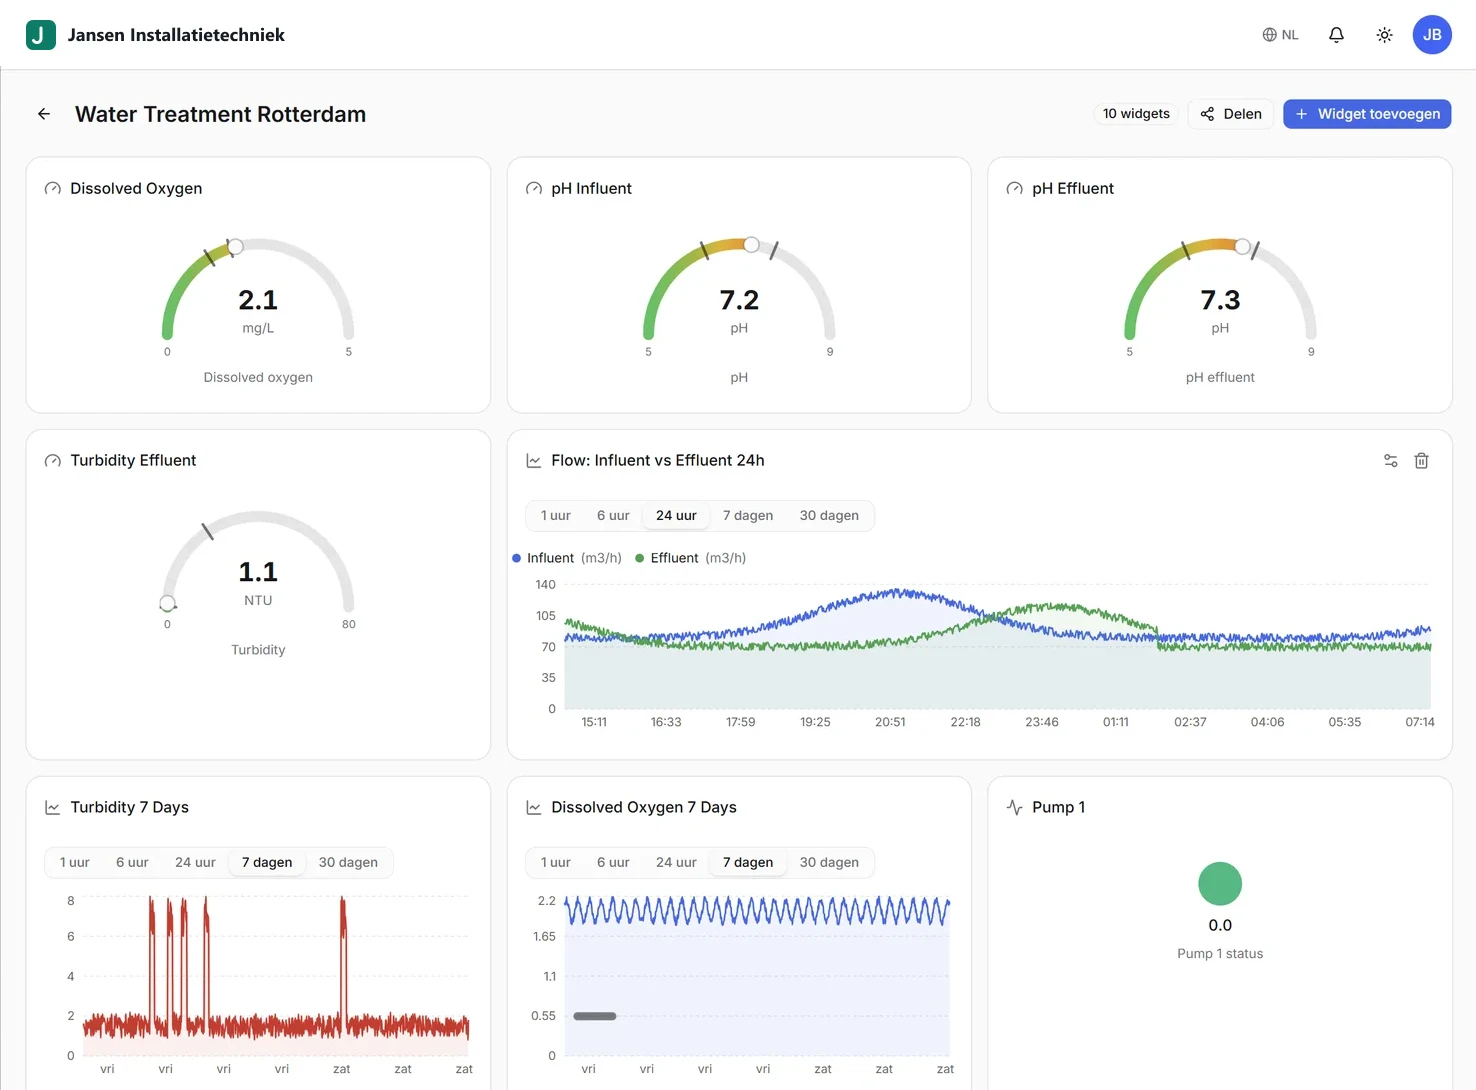Select 24 uur in Turbidity 7 Days
Image resolution: width=1476 pixels, height=1090 pixels.
pyautogui.click(x=195, y=863)
